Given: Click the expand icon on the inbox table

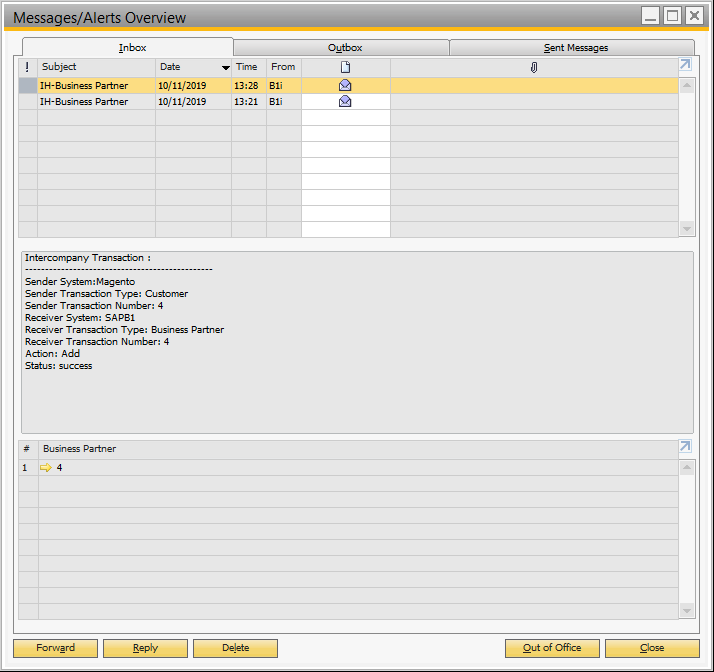Looking at the screenshot, I should [685, 66].
